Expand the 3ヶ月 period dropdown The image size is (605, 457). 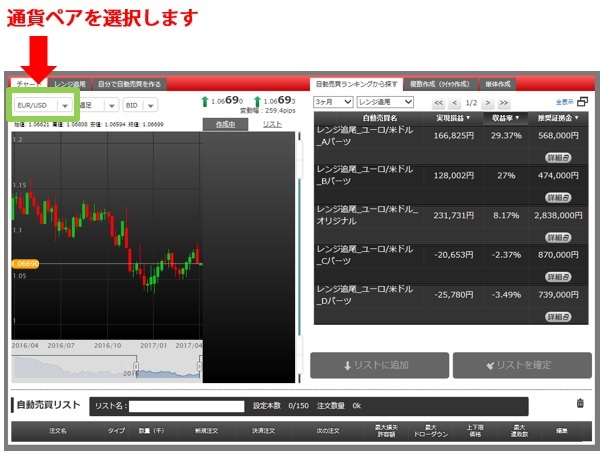(x=333, y=102)
